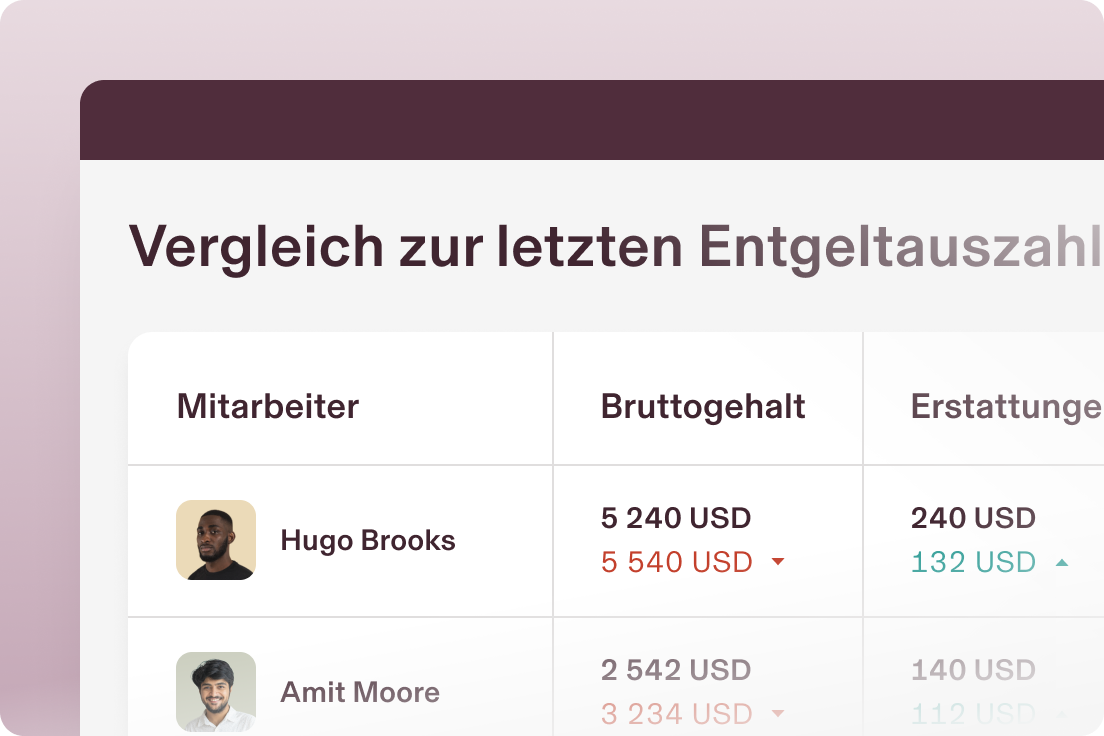Screen dimensions: 1104x736
Task: Select the Mitarbeiter column header
Action: [268, 406]
